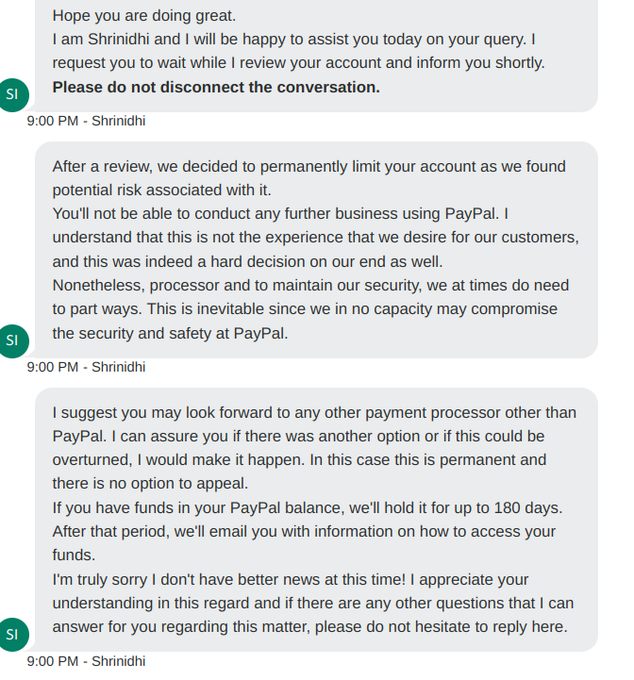634x680 pixels.
Task: Click the timestamp under the greeting message
Action: click(86, 121)
